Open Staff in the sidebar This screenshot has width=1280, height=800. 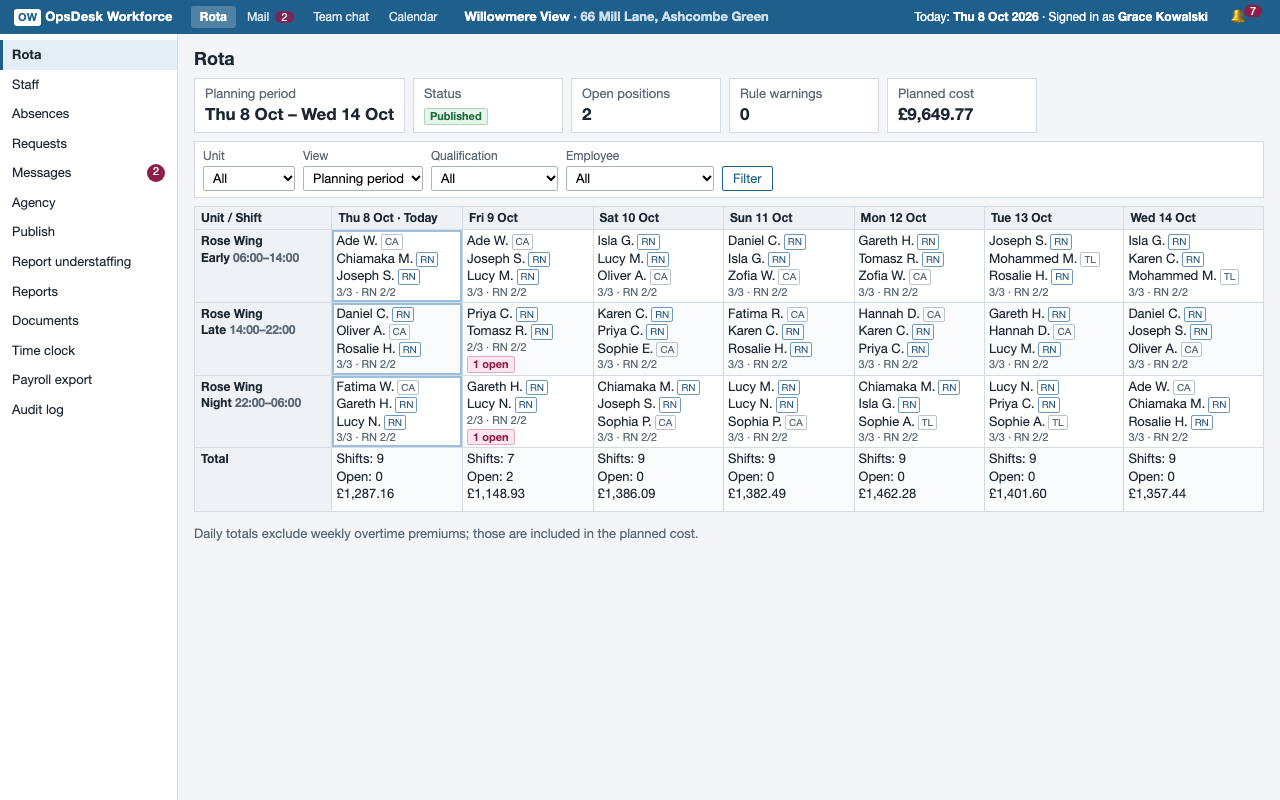[x=89, y=85]
